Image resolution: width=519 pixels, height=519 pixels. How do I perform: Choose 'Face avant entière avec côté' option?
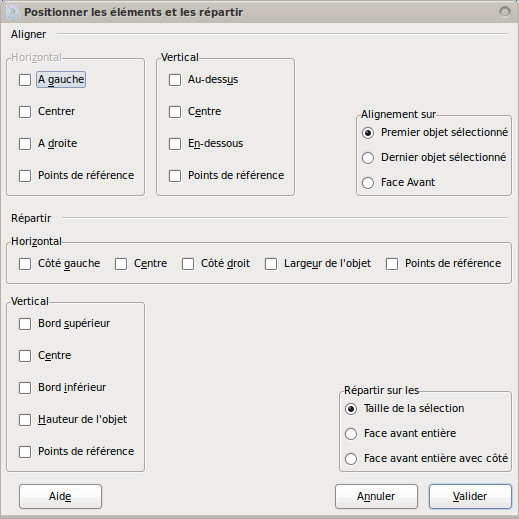tap(351, 459)
